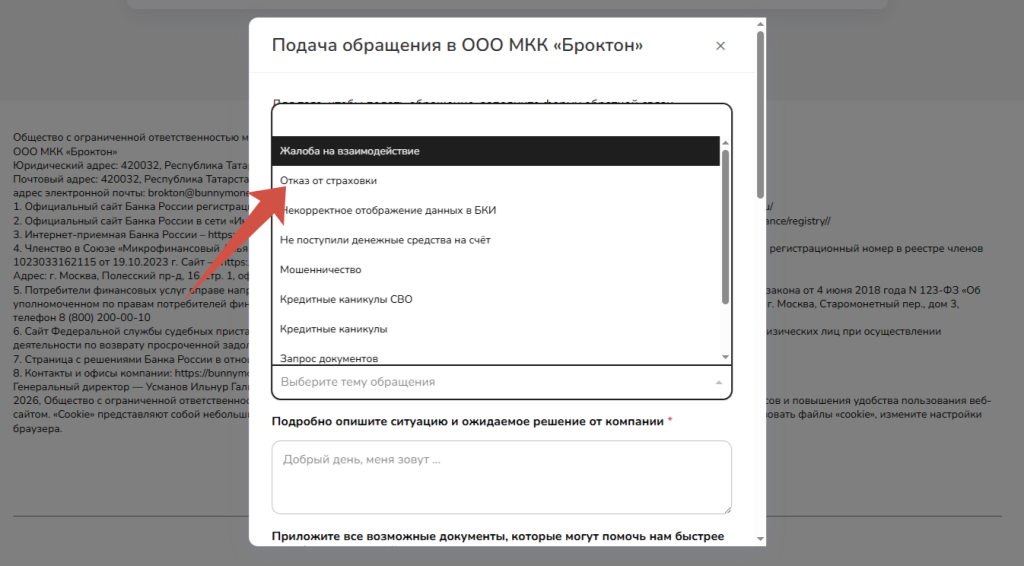Choose Мошенничество topic
Viewport: 1024px width, 566px height.
(x=496, y=270)
